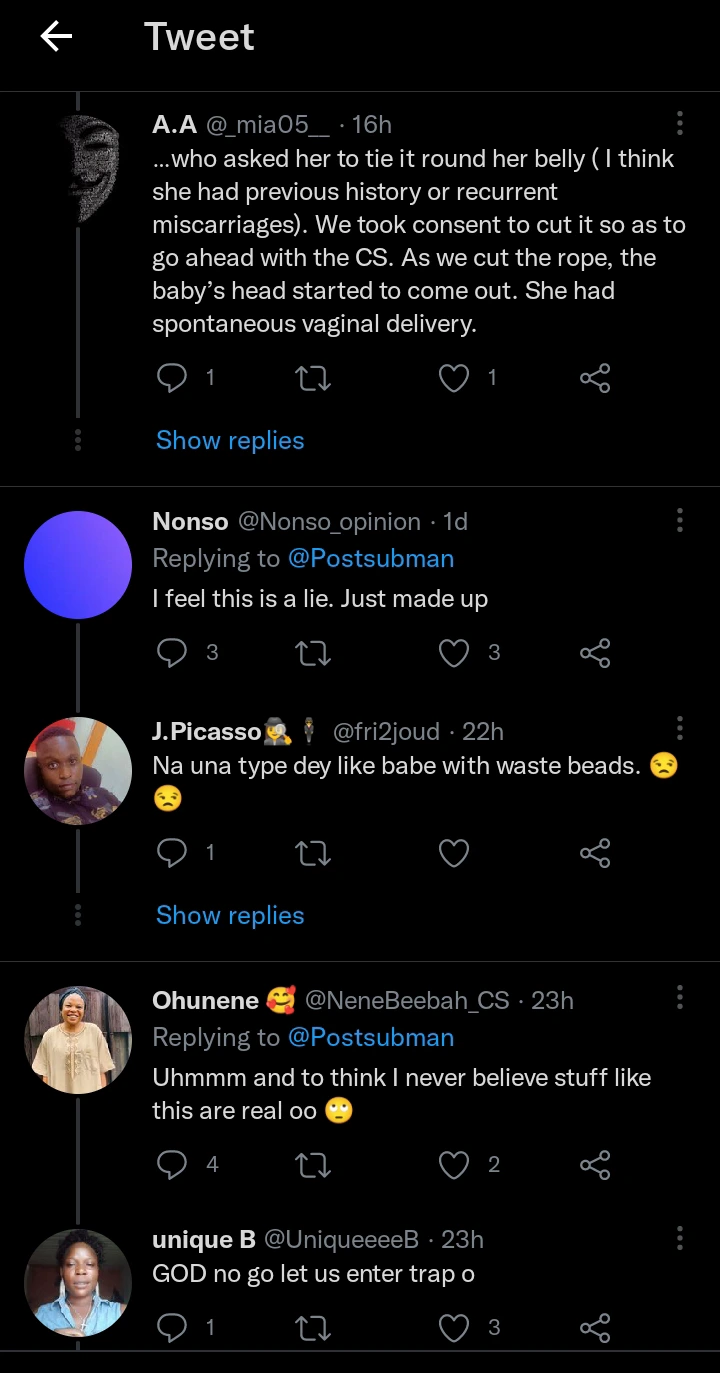The width and height of the screenshot is (720, 1373).
Task: Reply to Nonso's "made up" tweet
Action: tap(173, 652)
